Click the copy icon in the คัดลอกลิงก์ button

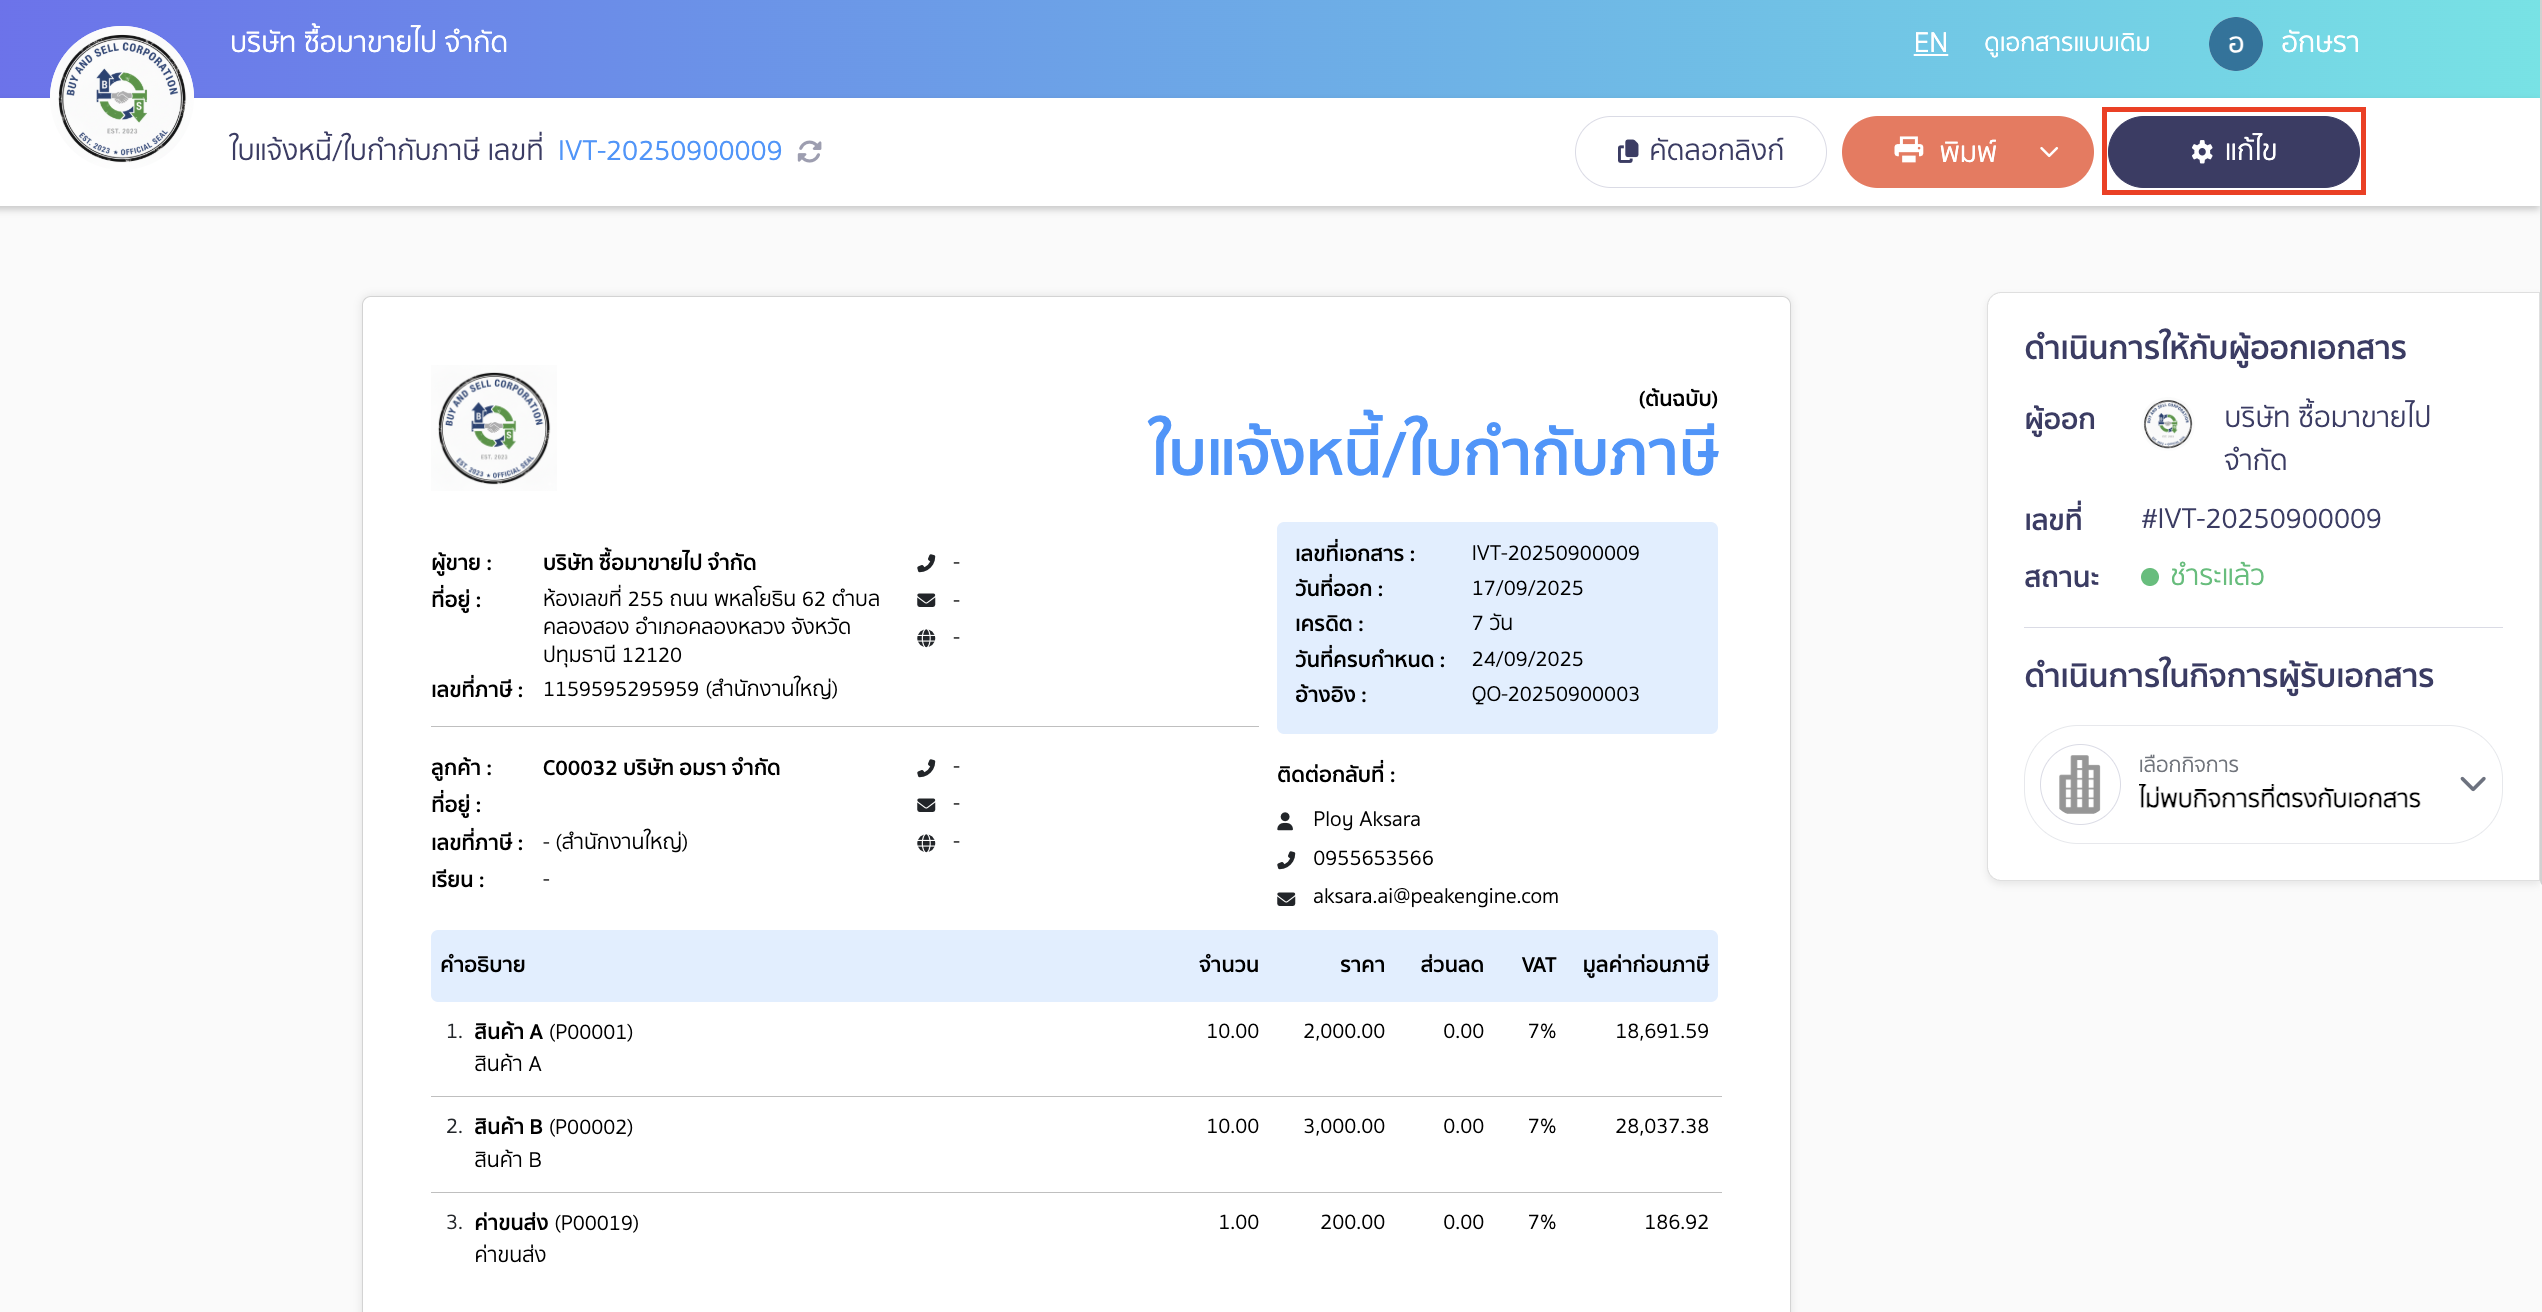pos(1628,151)
